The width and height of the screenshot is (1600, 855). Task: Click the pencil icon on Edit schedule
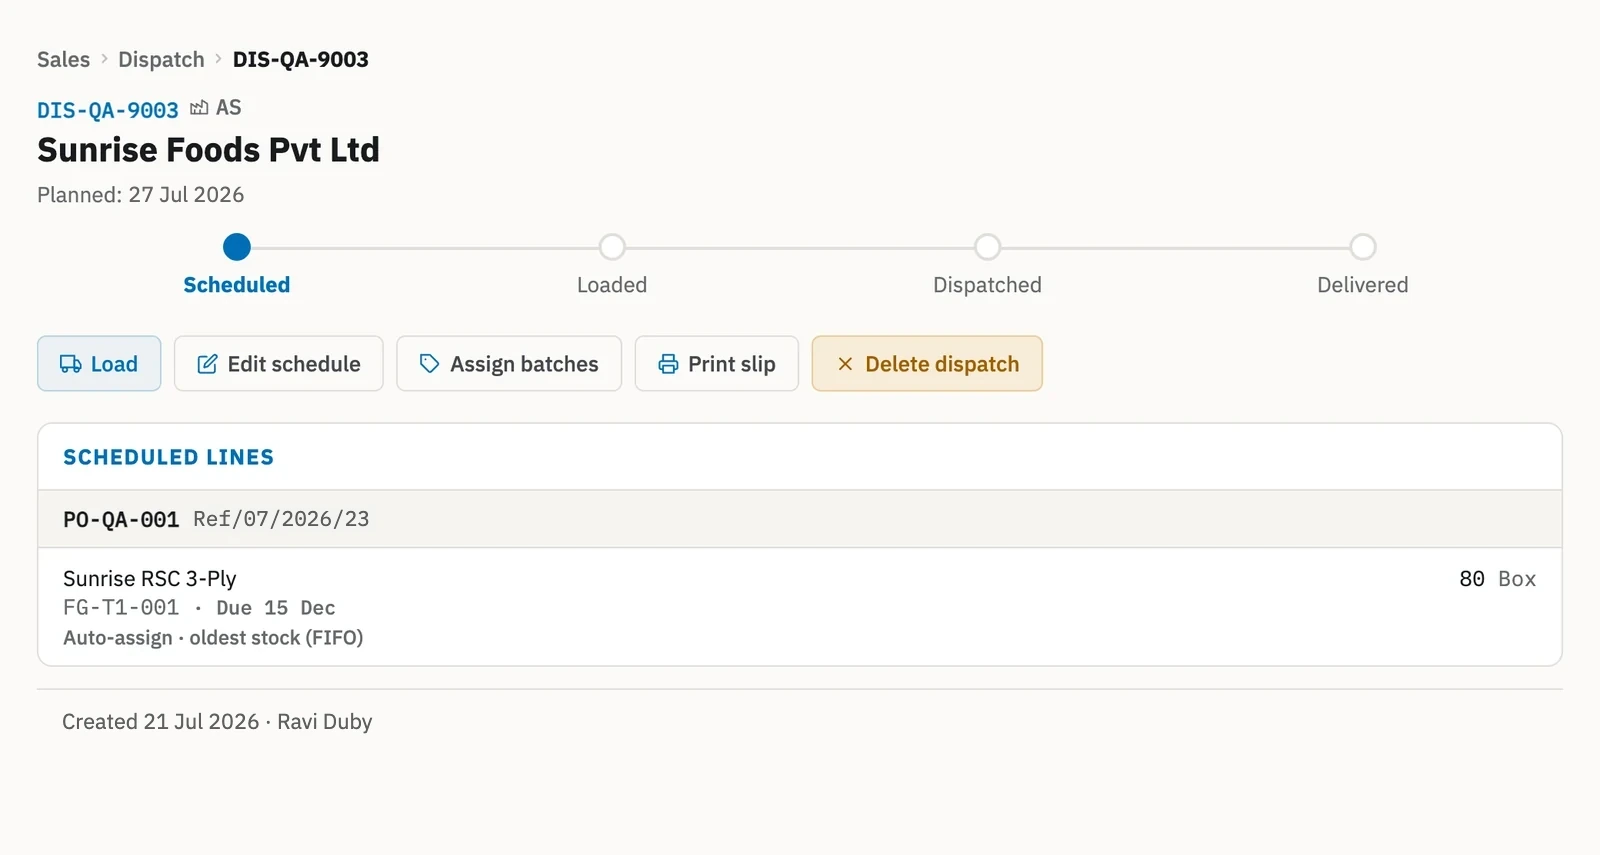point(207,364)
